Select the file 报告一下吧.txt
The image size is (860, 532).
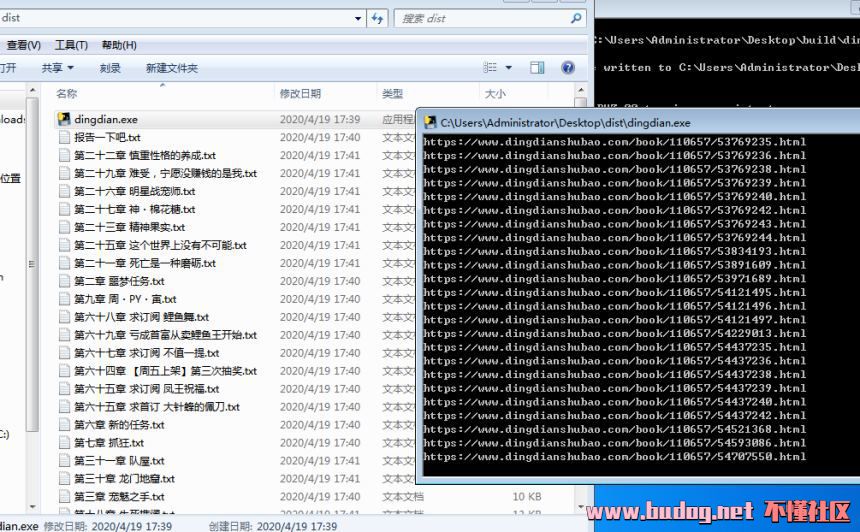point(108,137)
